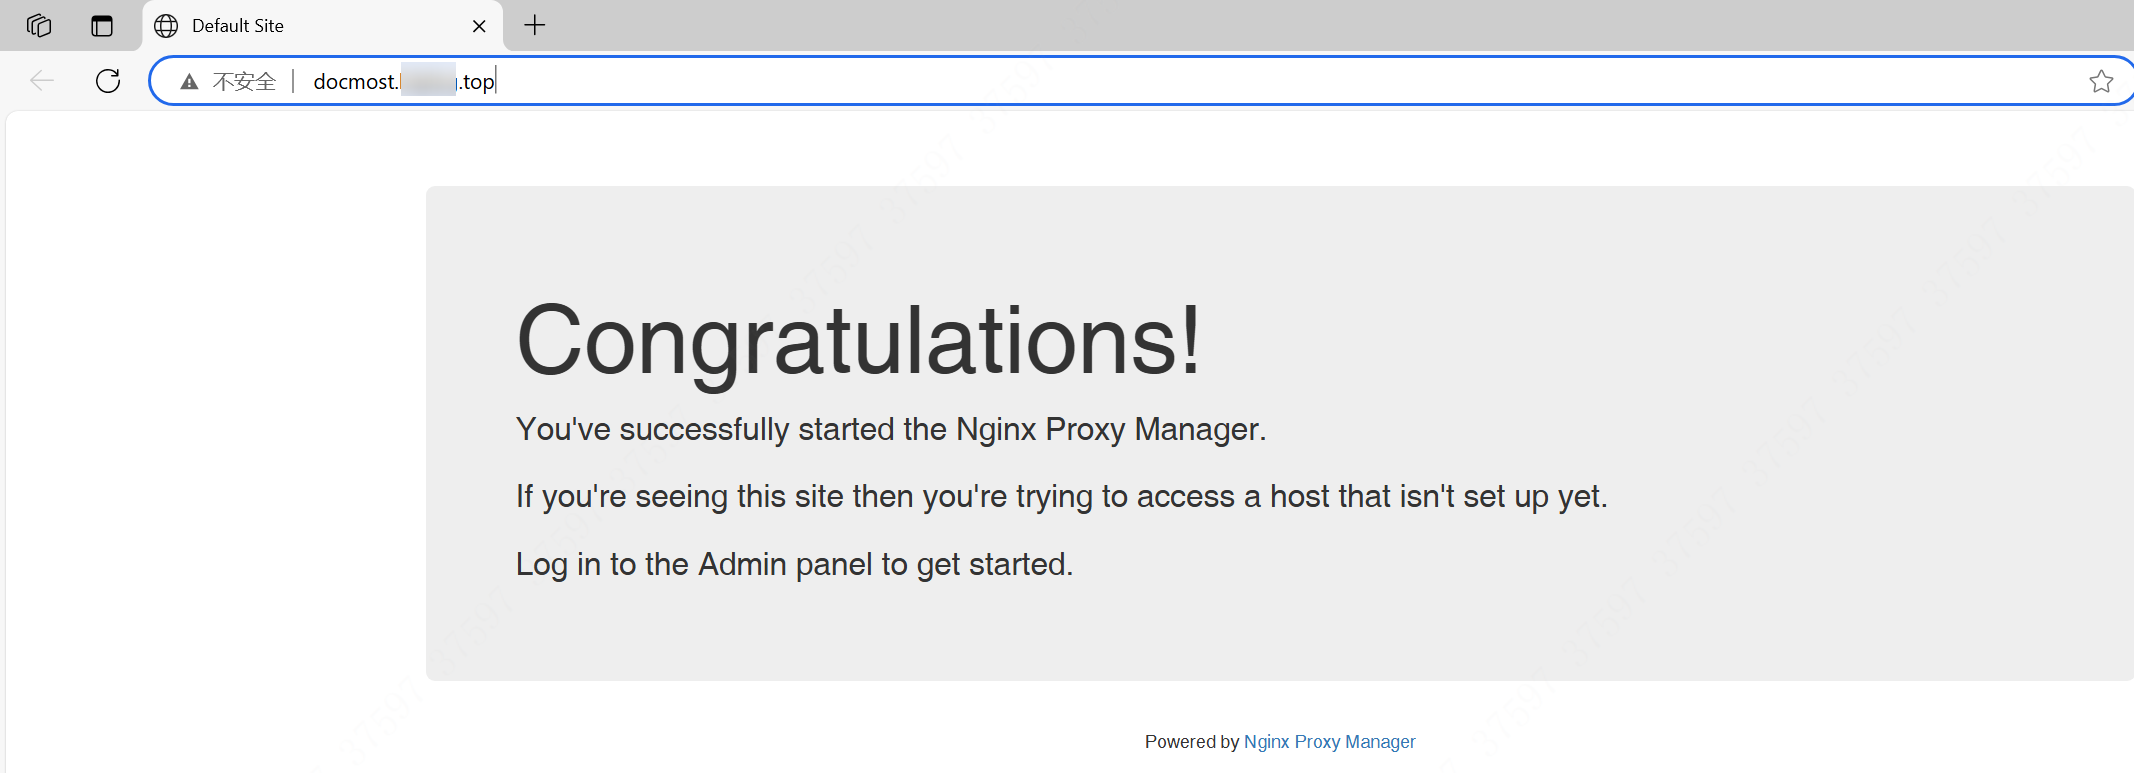Click the globe favicon on the tab
2134x773 pixels.
click(166, 26)
